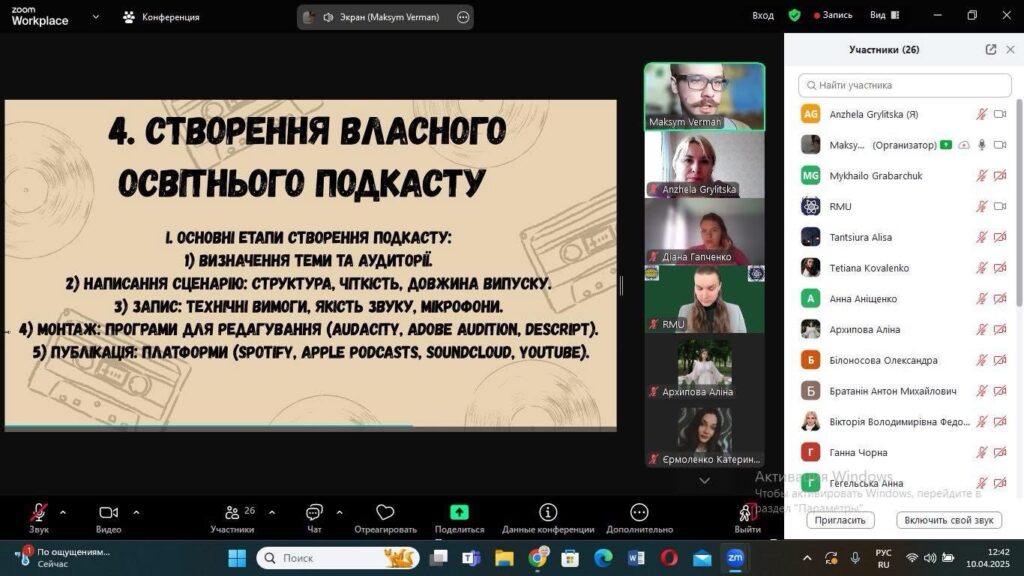Click the Пригласить button
The image size is (1024, 576).
tap(840, 520)
